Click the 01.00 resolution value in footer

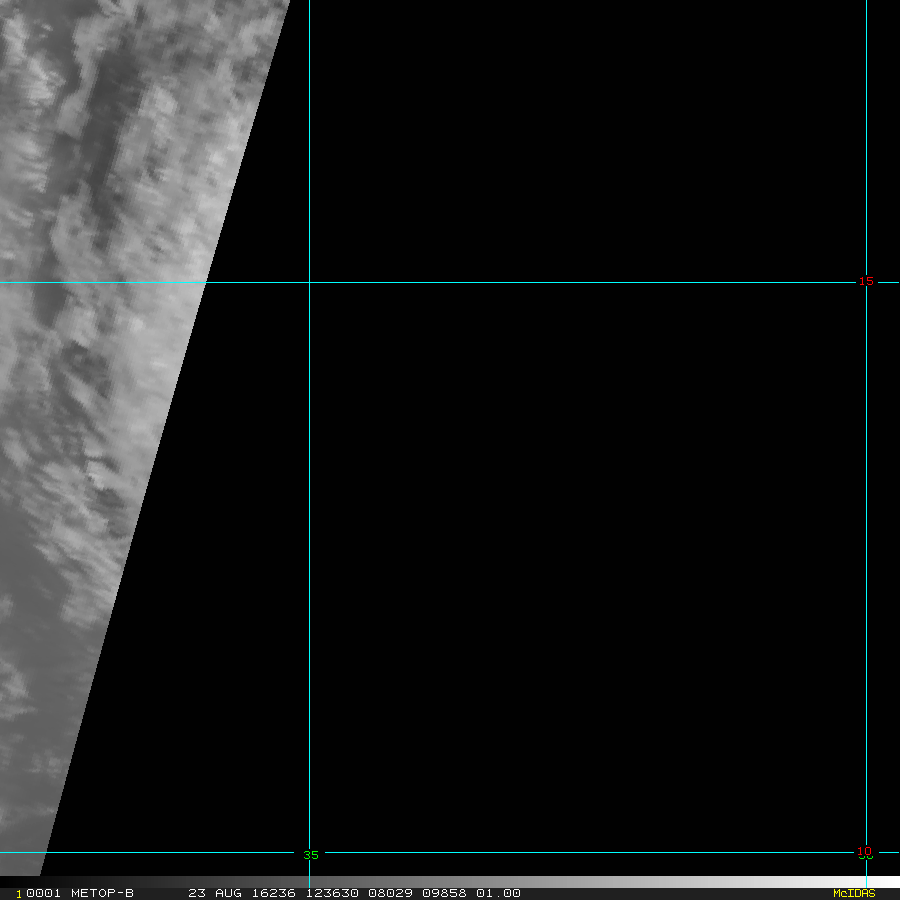click(498, 893)
